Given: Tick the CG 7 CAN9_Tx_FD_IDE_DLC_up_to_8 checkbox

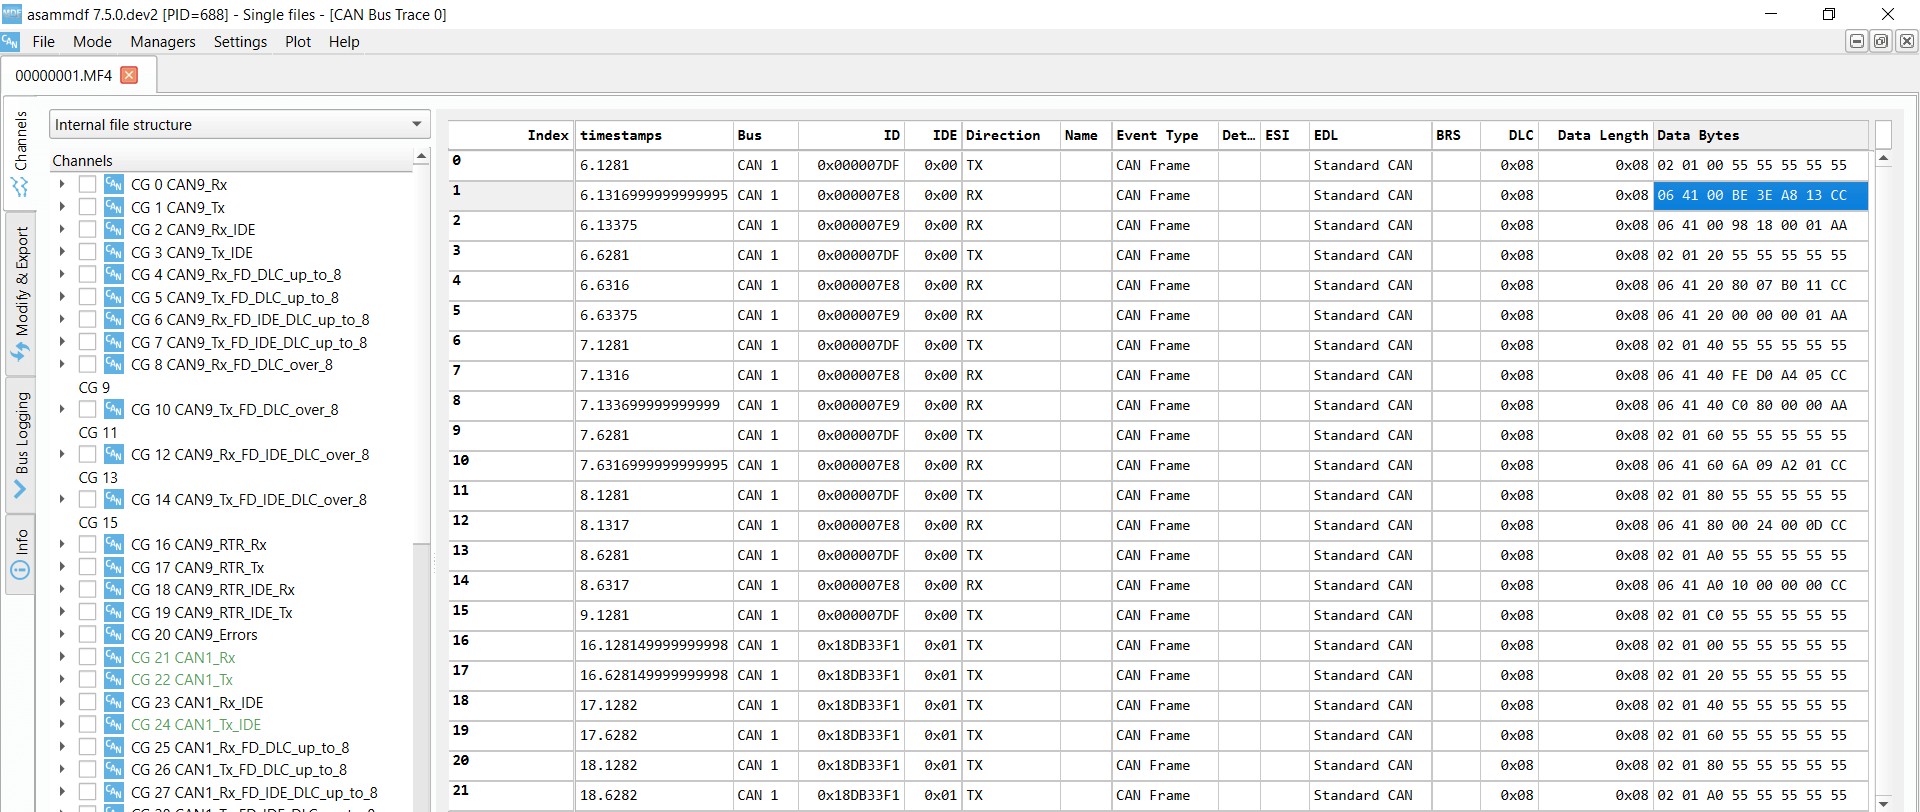Looking at the screenshot, I should 88,342.
